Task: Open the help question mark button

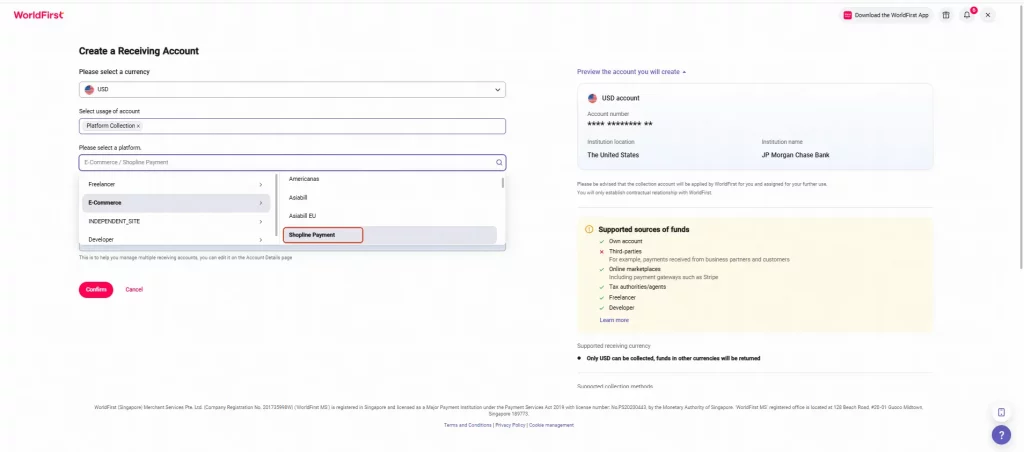Action: tap(1001, 434)
